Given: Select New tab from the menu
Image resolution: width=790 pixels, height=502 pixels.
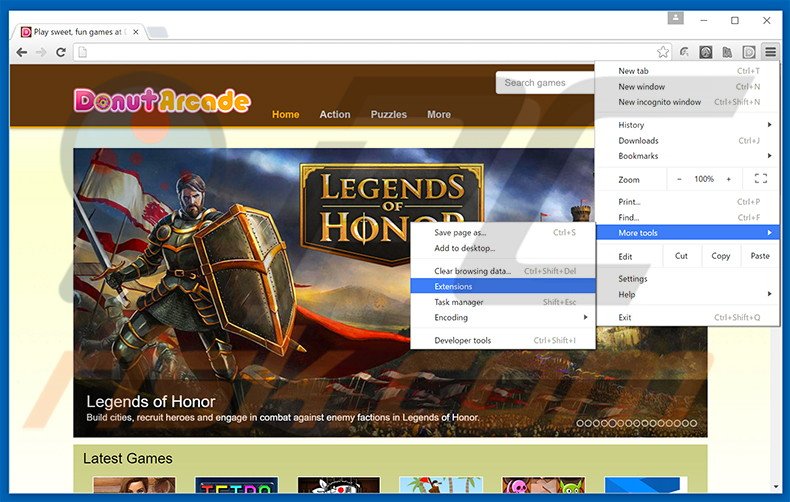Looking at the screenshot, I should [x=688, y=71].
